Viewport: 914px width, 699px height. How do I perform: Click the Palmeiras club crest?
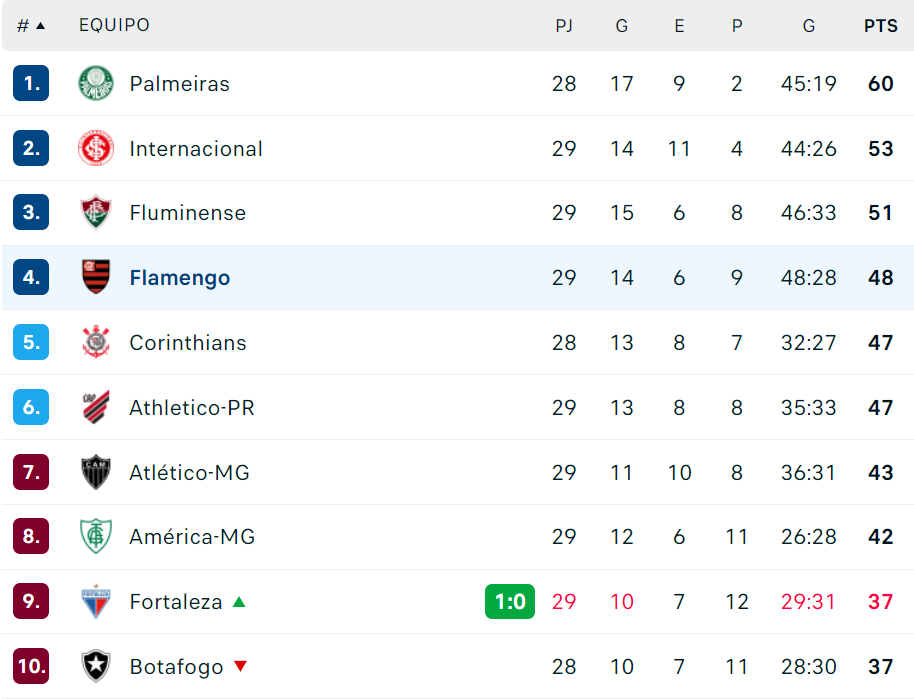(x=96, y=83)
